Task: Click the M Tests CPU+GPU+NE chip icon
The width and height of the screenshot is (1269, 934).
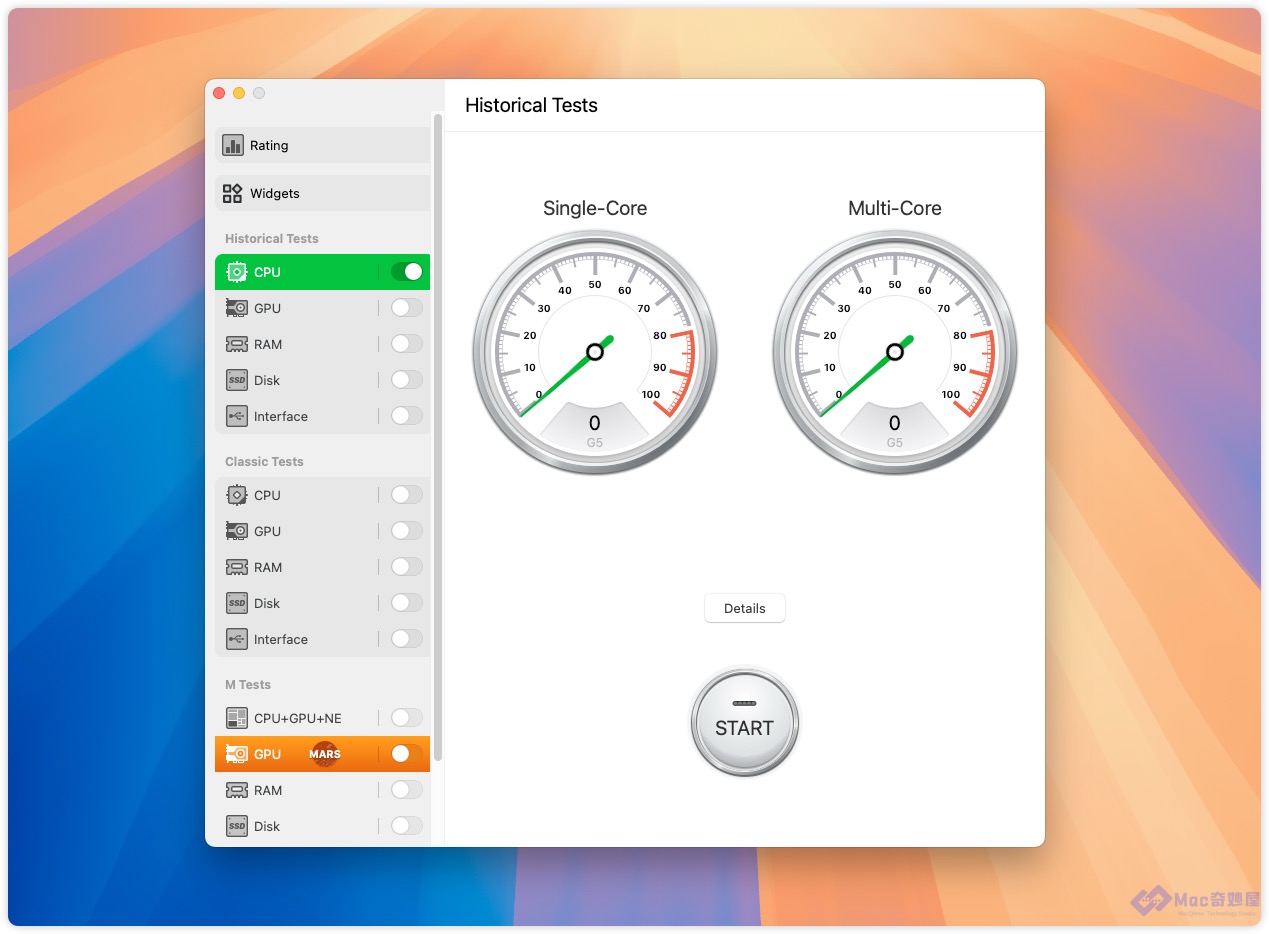Action: (x=237, y=718)
